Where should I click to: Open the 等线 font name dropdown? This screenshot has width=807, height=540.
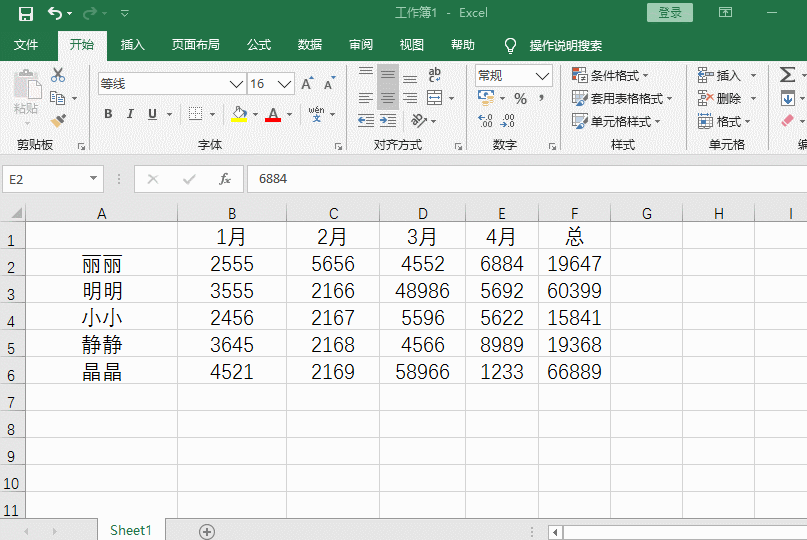coord(236,84)
